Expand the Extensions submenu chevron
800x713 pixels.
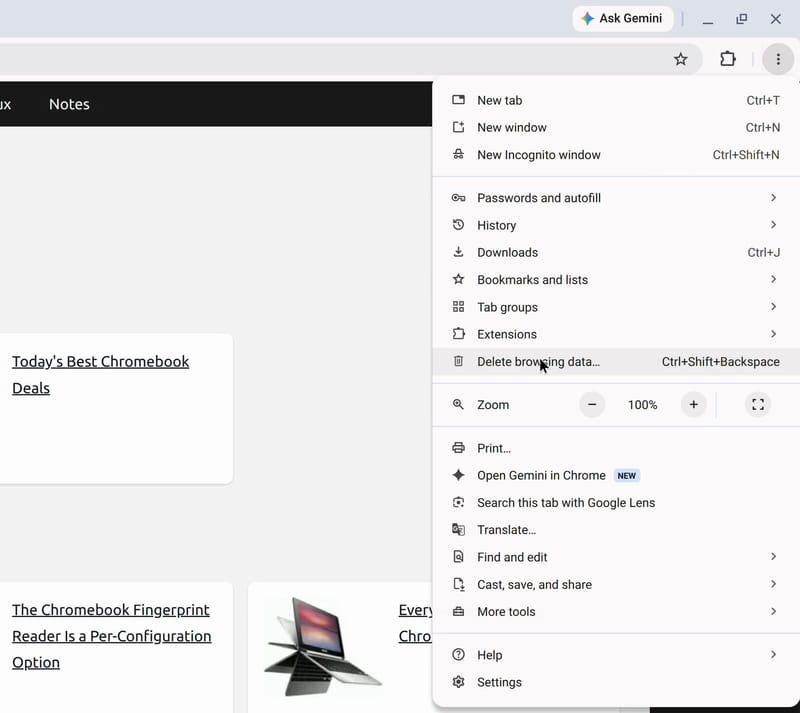pos(773,334)
